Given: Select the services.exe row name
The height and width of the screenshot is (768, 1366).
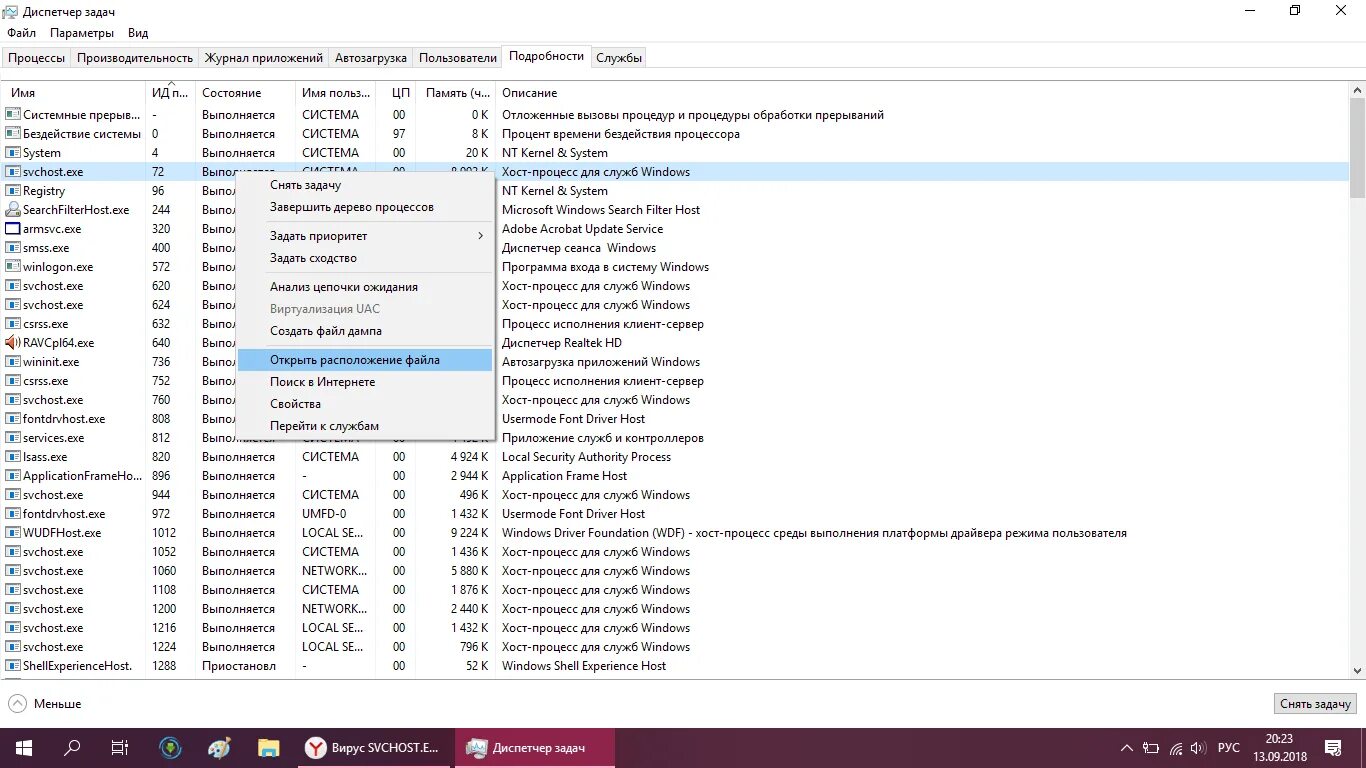Looking at the screenshot, I should pyautogui.click(x=54, y=438).
